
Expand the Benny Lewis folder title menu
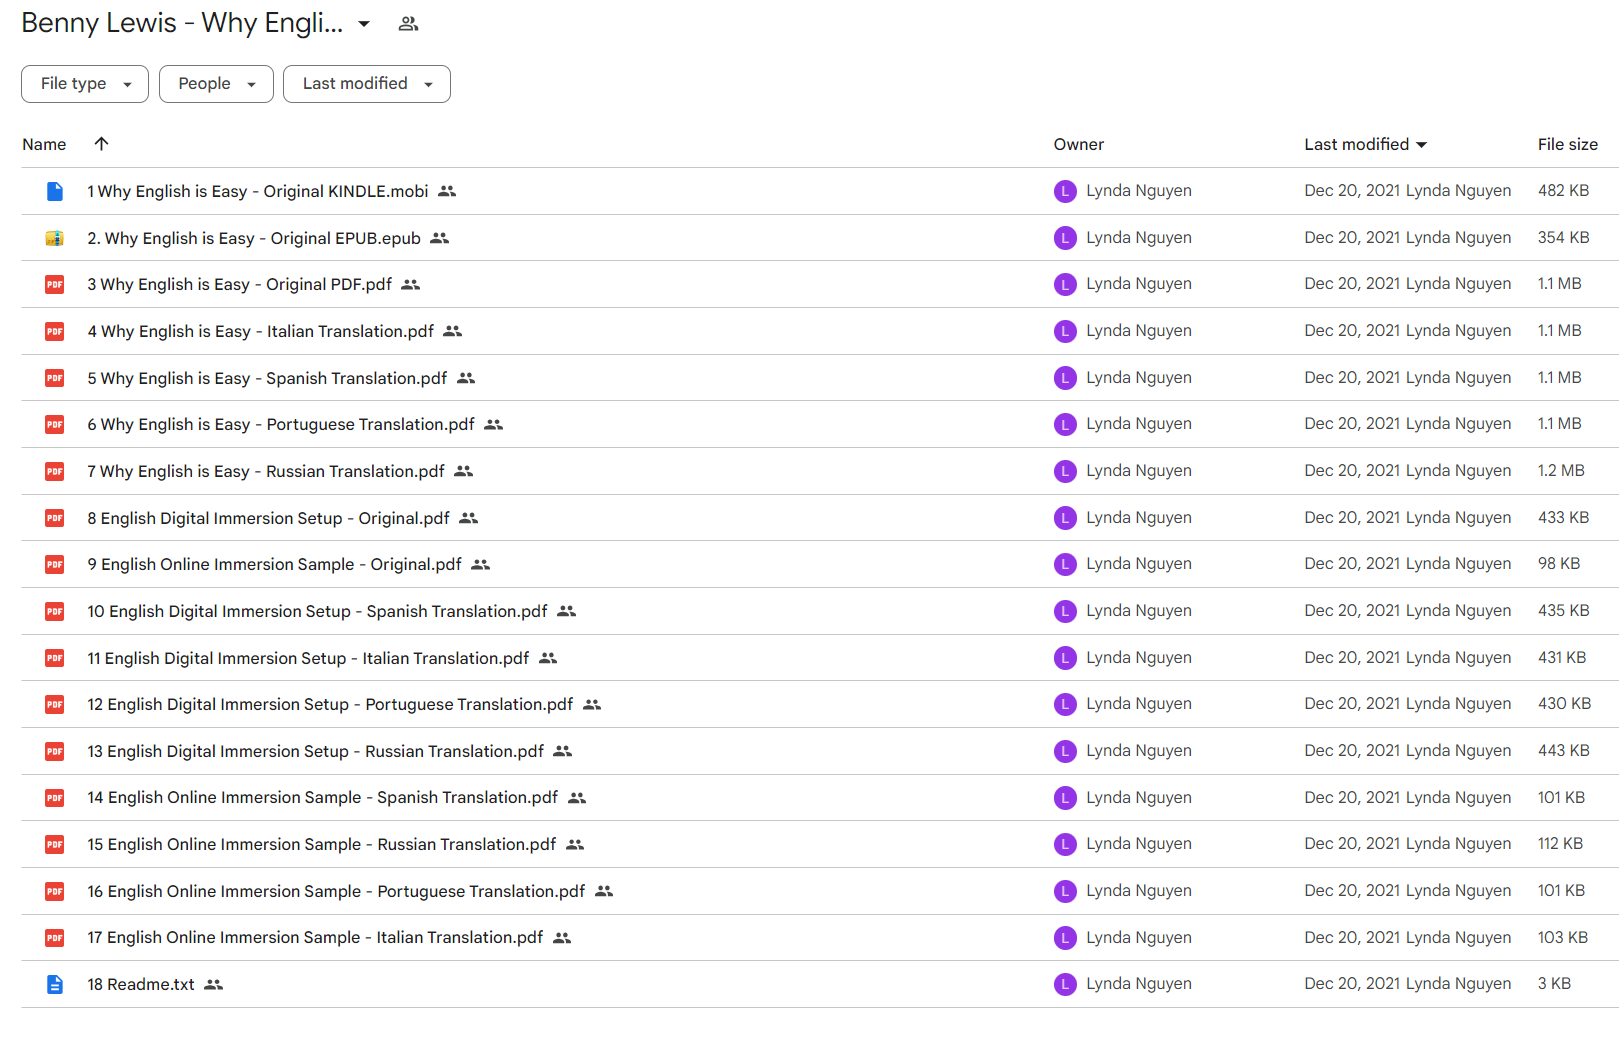click(364, 24)
